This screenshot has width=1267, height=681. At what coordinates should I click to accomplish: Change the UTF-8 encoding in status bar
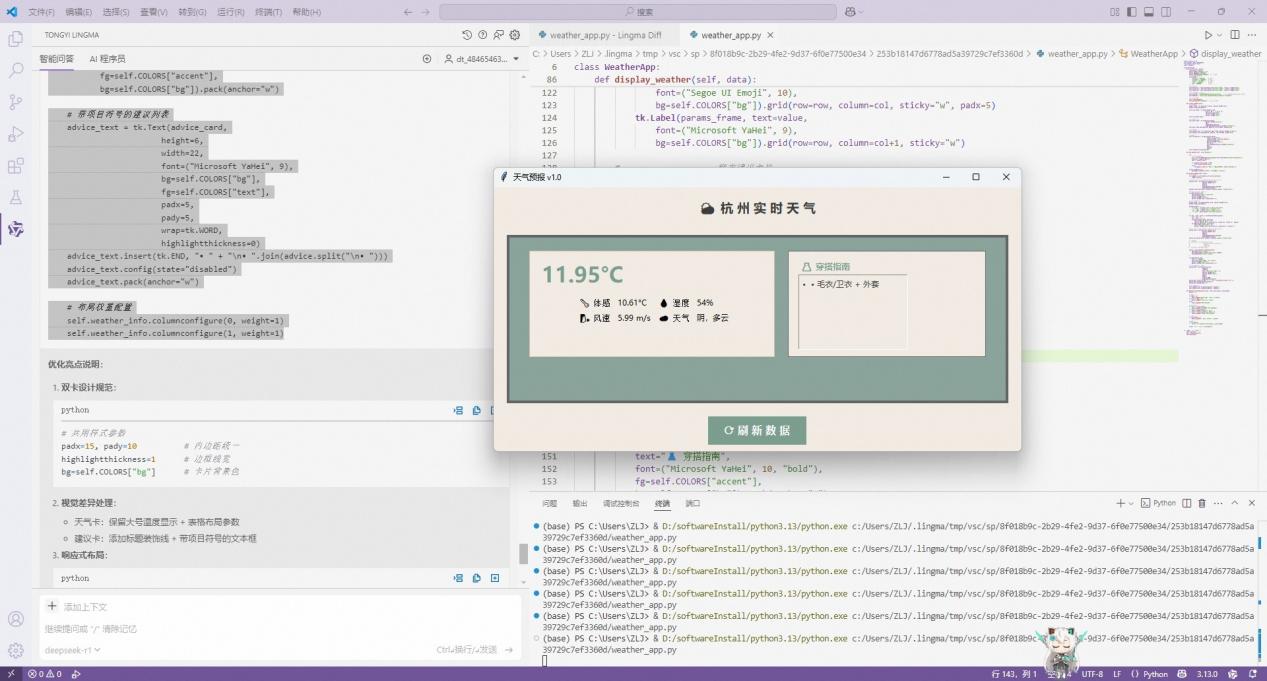[1092, 674]
